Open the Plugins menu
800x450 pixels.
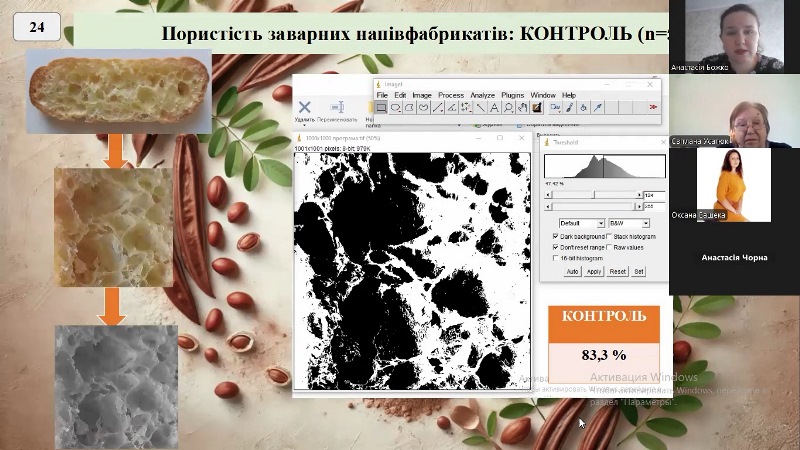pyautogui.click(x=512, y=95)
